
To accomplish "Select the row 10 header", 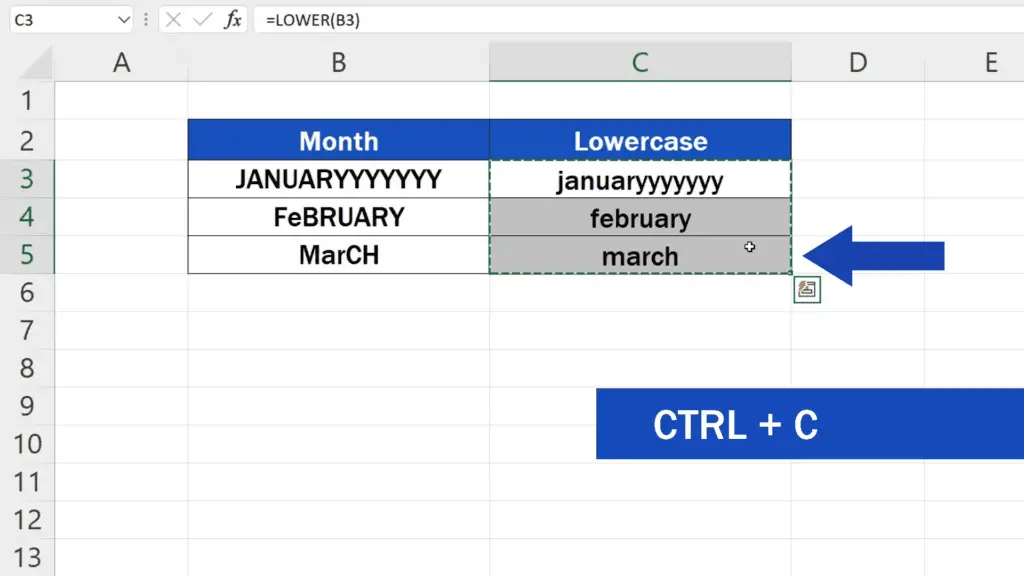I will point(26,444).
